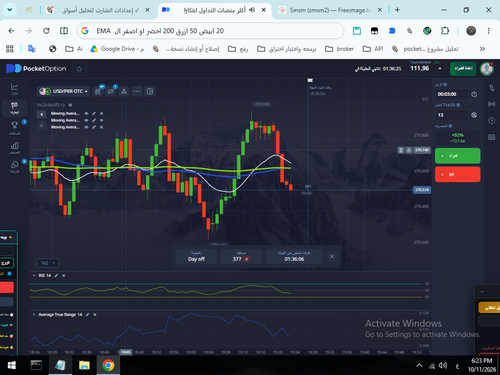Open File Explorer from taskbar
This screenshot has height=375, width=500.
pos(84,366)
